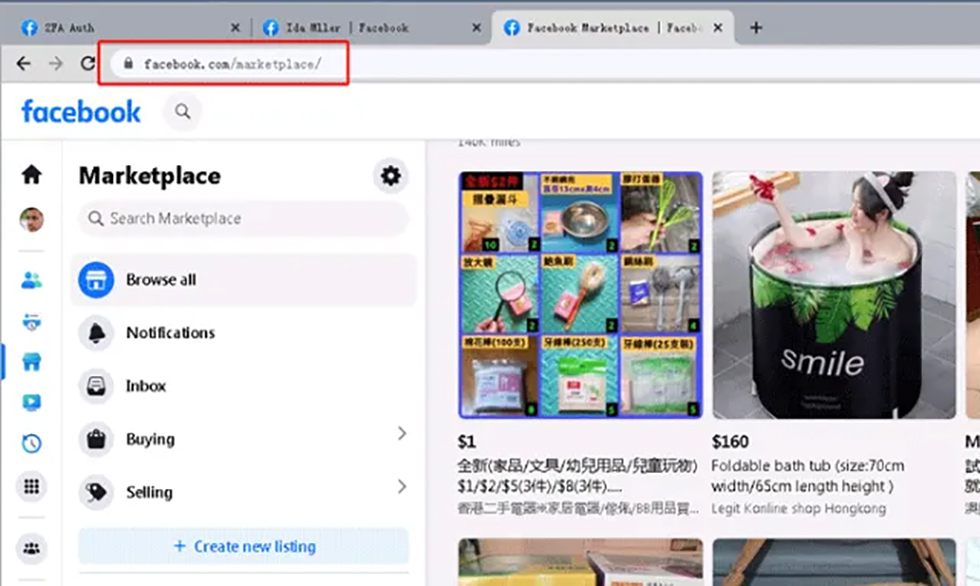This screenshot has height=586, width=980.
Task: Click the Memories clock icon in sidebar
Action: pos(32,444)
